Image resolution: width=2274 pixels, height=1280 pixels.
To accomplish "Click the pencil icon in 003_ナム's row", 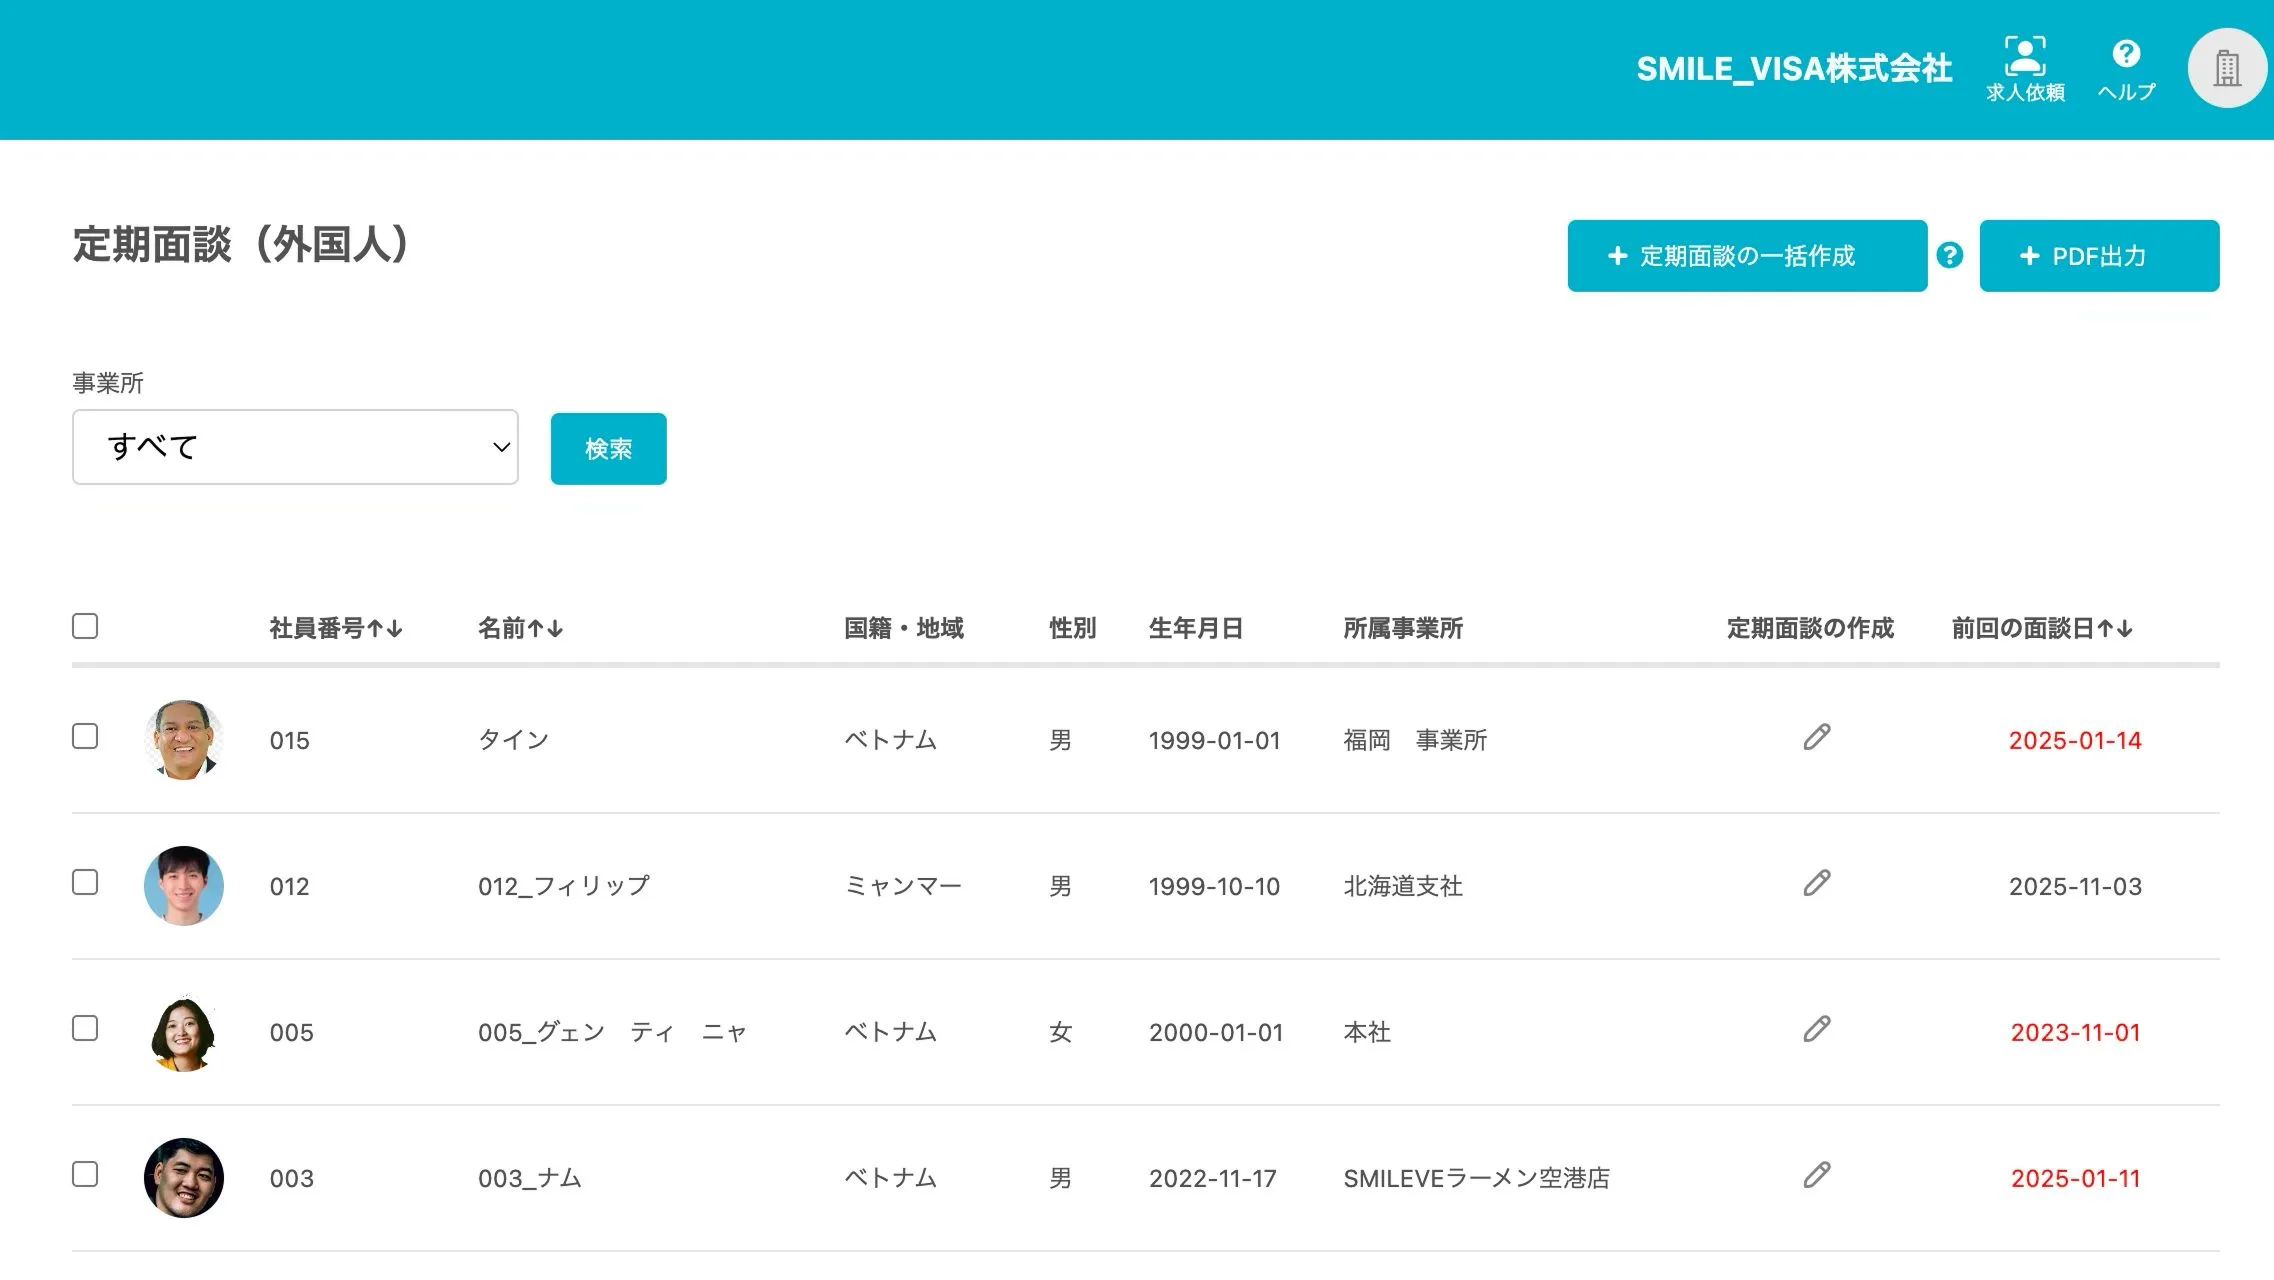I will (x=1816, y=1176).
